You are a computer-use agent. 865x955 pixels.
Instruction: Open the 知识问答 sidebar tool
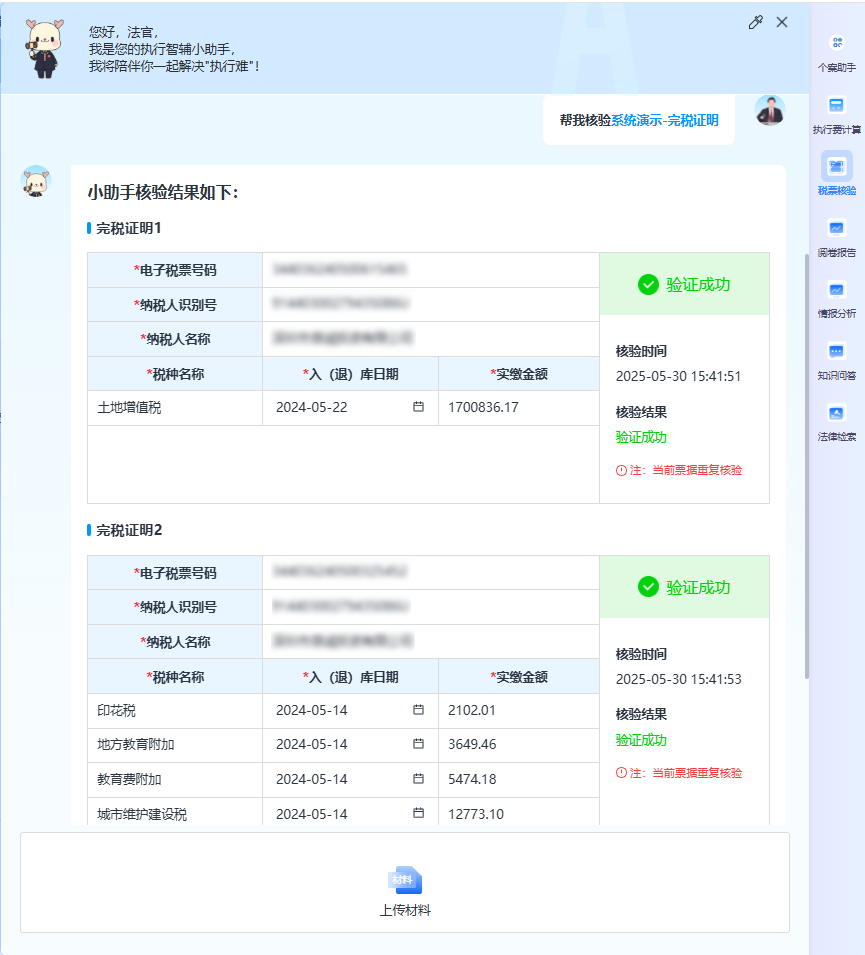click(x=836, y=352)
